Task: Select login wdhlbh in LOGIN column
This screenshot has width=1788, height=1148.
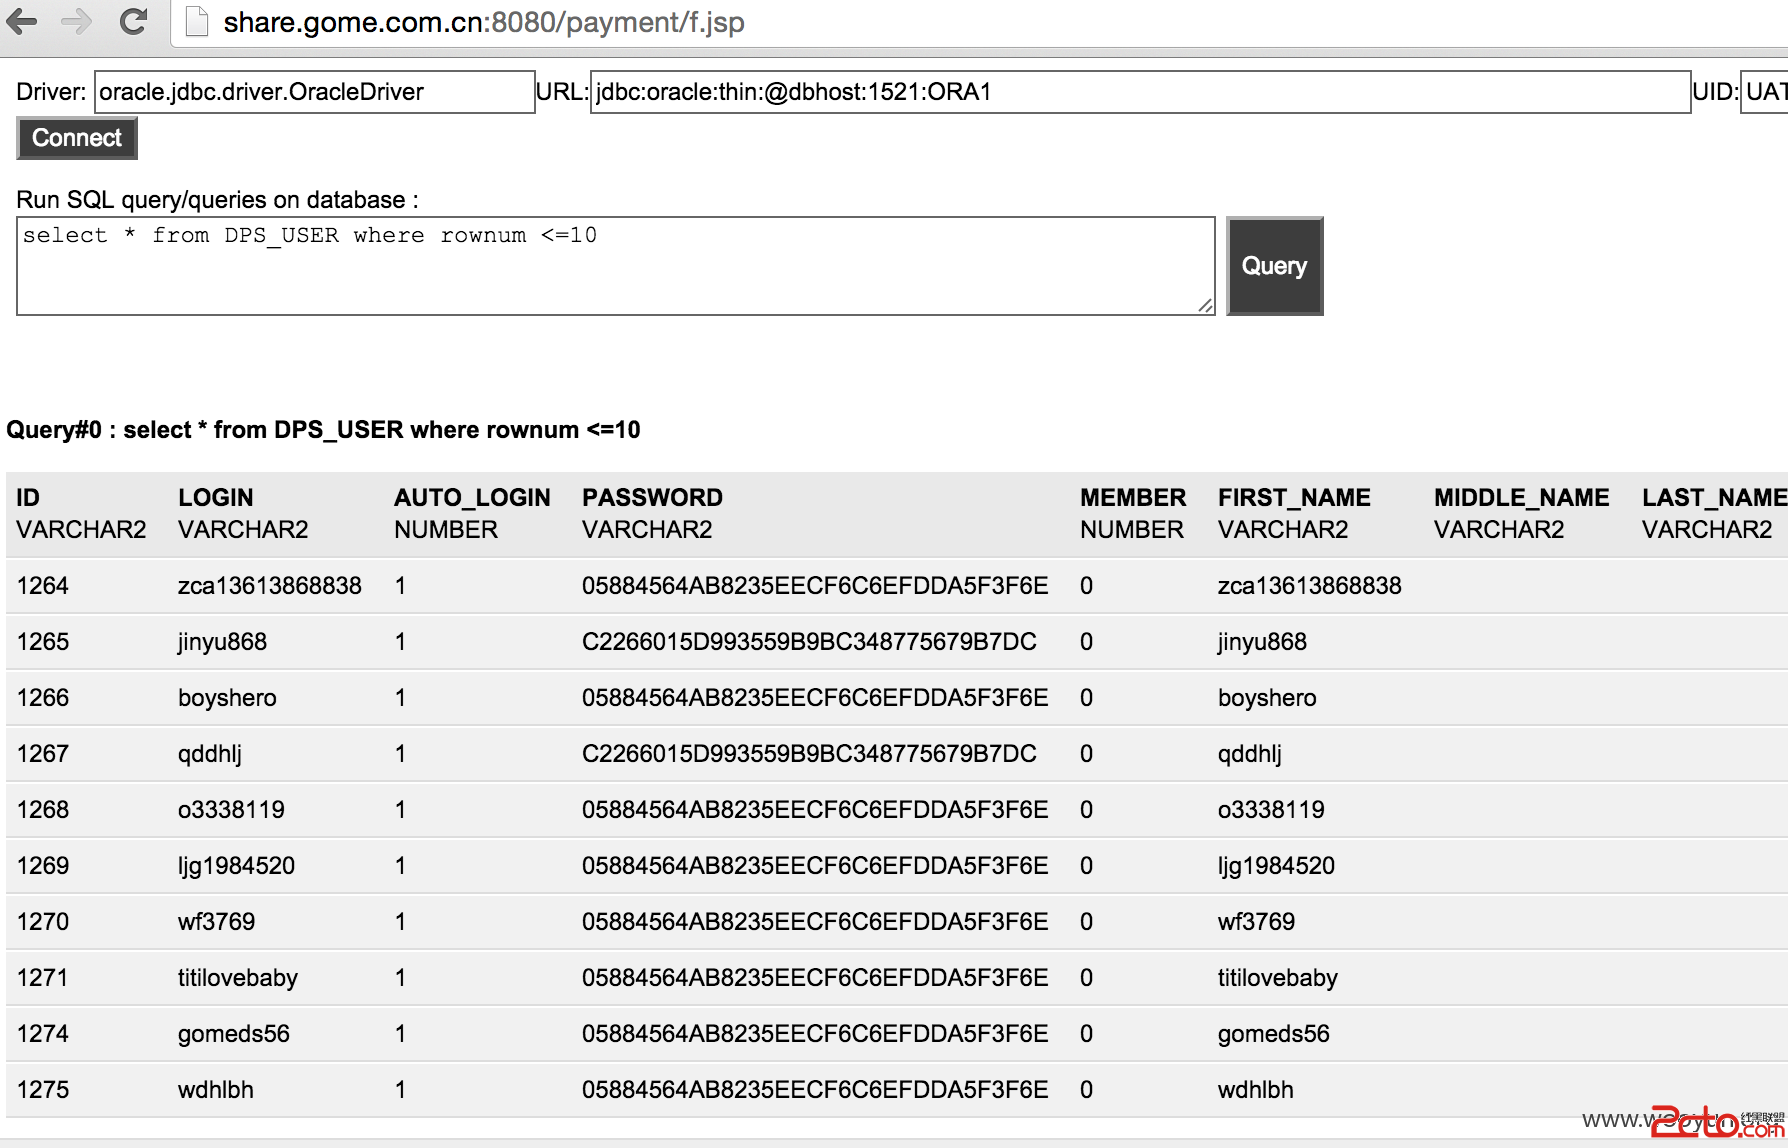Action: [x=216, y=1090]
